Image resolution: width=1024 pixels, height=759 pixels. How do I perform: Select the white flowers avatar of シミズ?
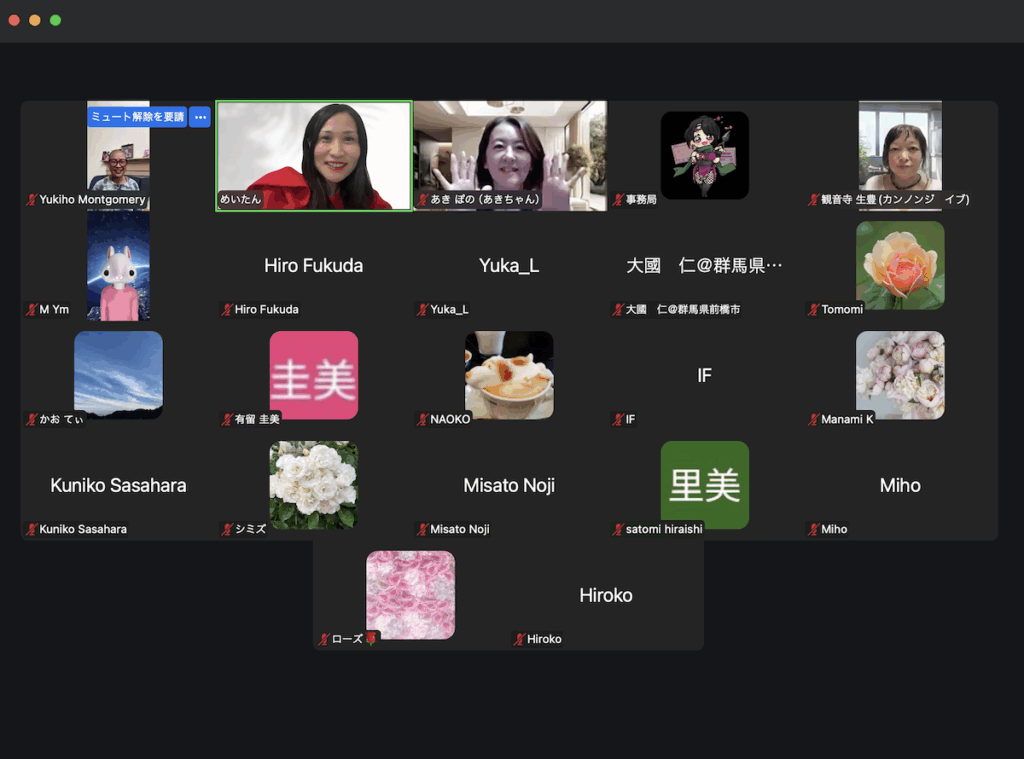[x=313, y=485]
